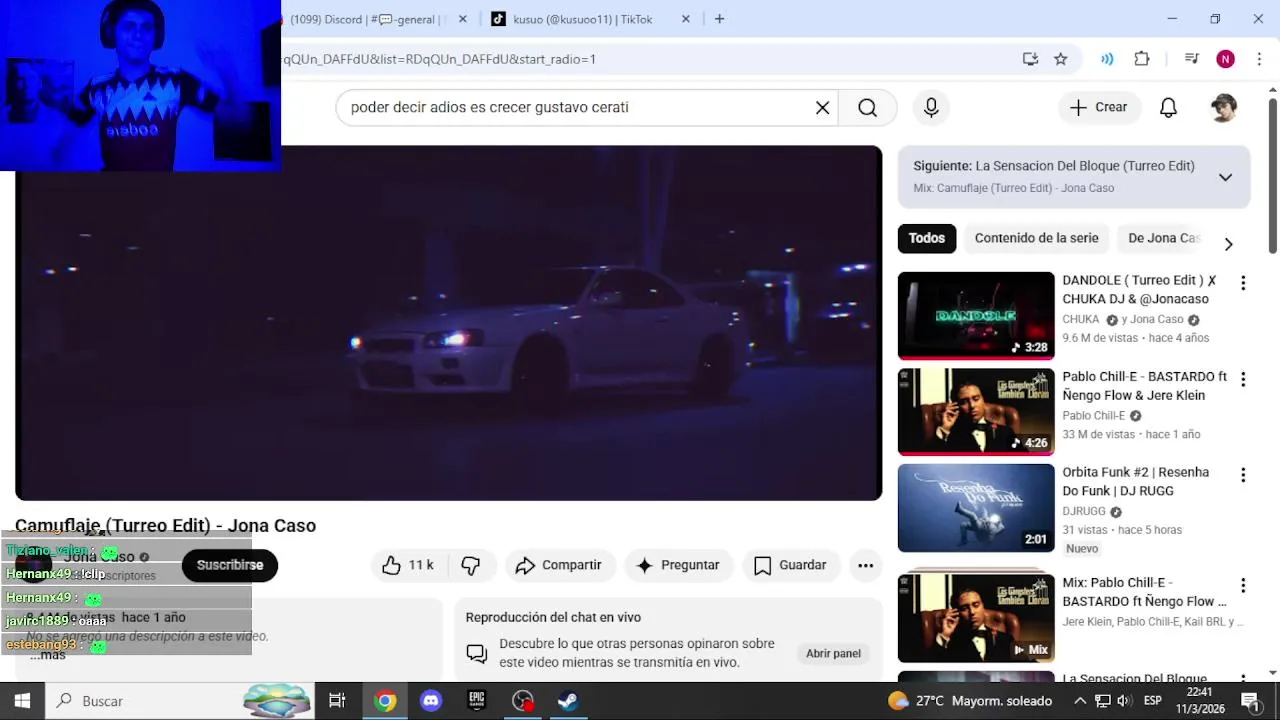Open a new Chrome tab

[719, 19]
